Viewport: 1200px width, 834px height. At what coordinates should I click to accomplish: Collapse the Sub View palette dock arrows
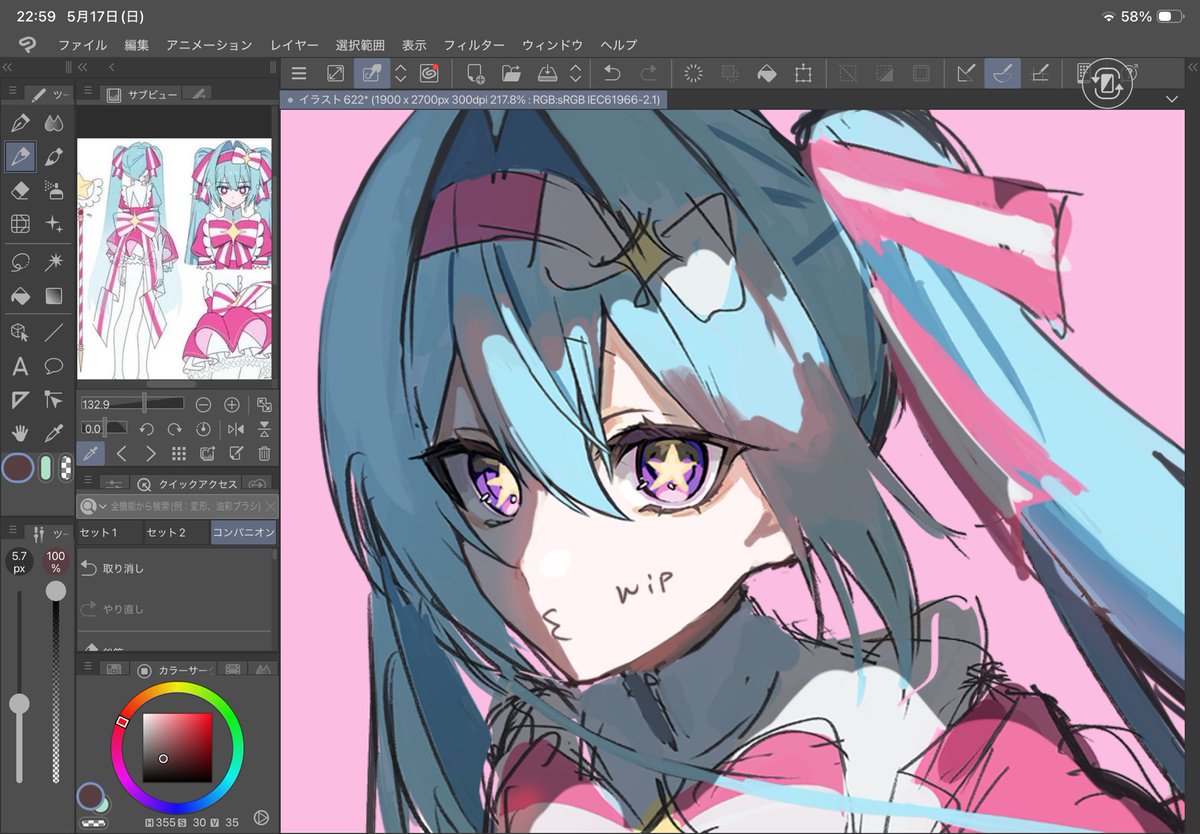pyautogui.click(x=83, y=67)
